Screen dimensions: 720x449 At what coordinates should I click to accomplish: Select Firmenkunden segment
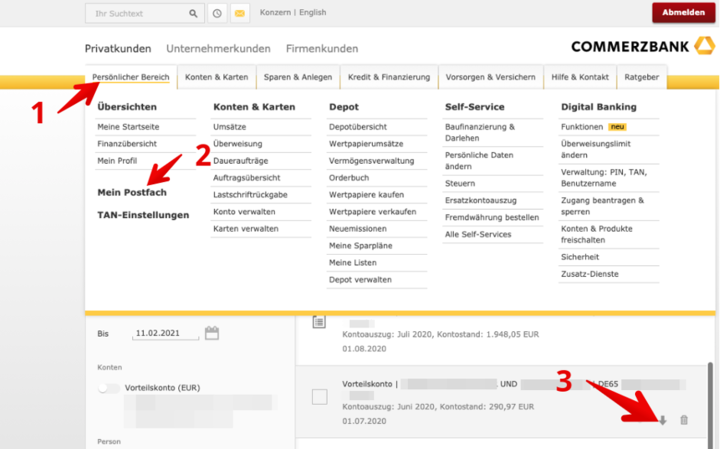[322, 49]
